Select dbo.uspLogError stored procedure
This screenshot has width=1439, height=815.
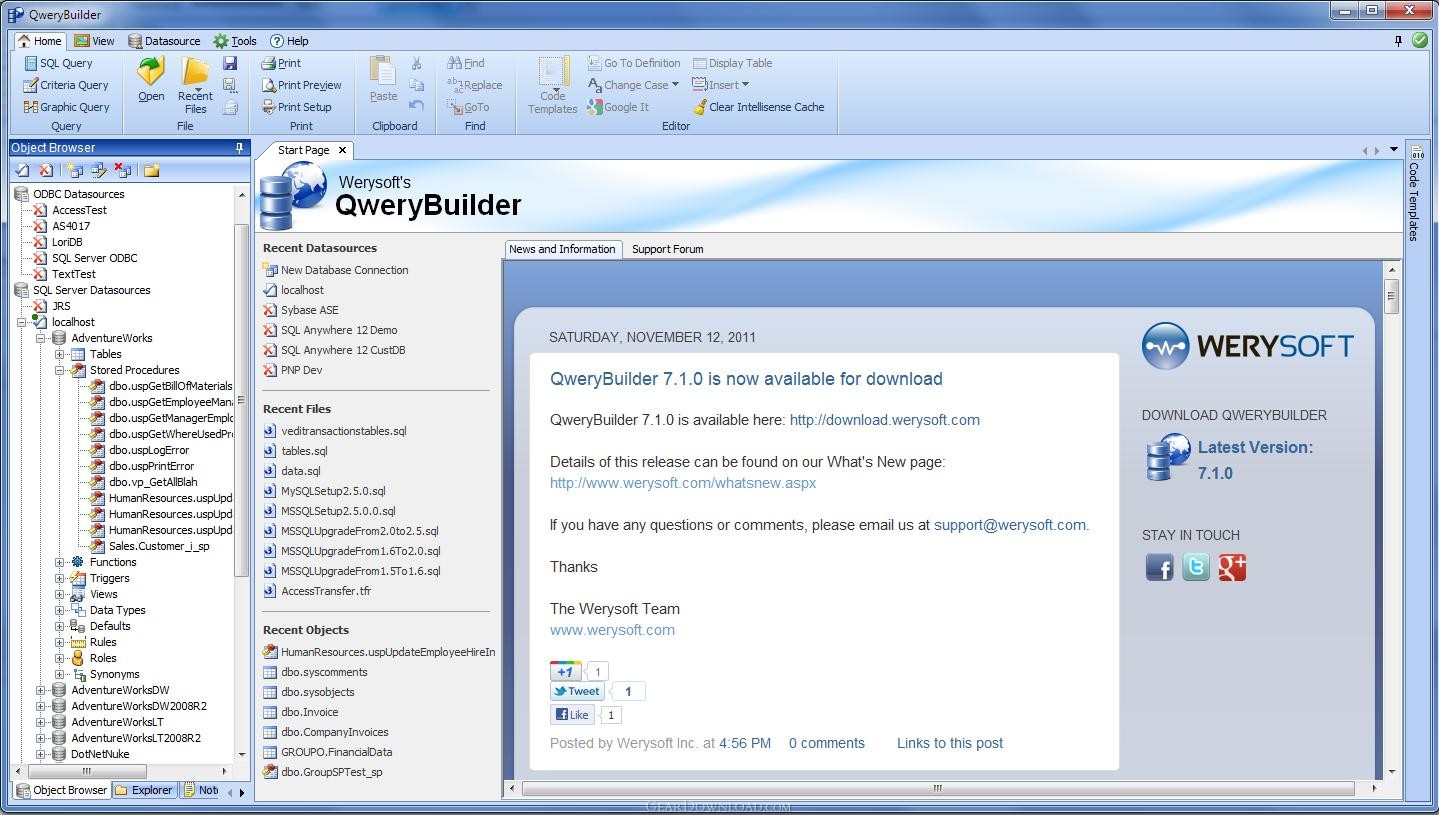[x=149, y=450]
